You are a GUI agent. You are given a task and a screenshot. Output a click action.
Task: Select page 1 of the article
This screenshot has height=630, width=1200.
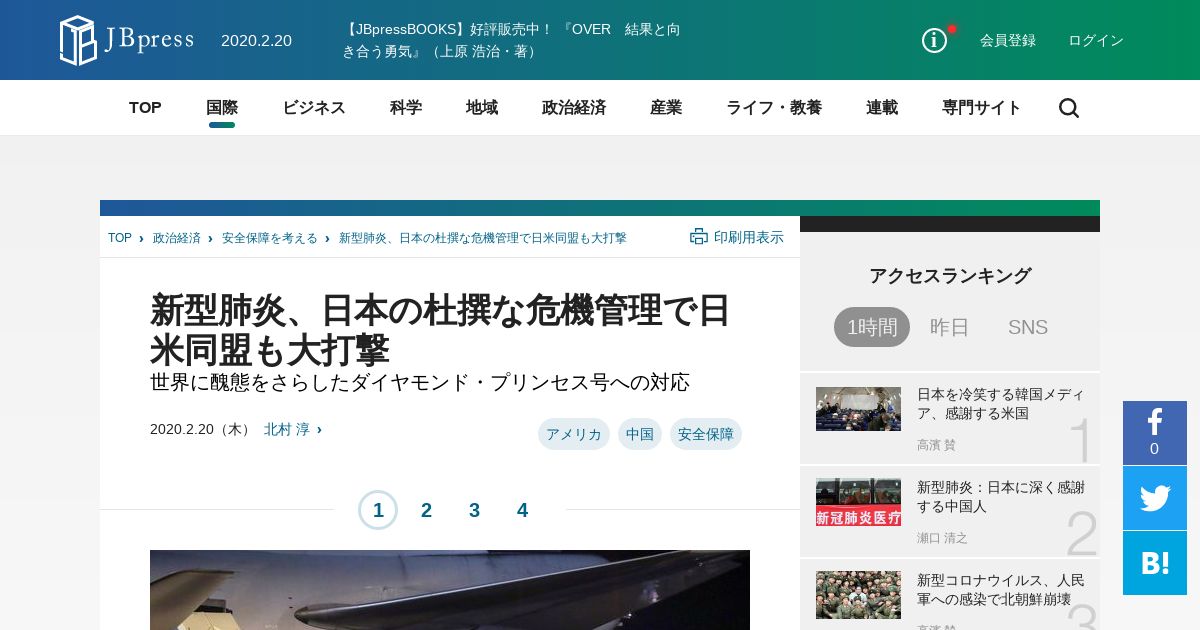click(378, 510)
